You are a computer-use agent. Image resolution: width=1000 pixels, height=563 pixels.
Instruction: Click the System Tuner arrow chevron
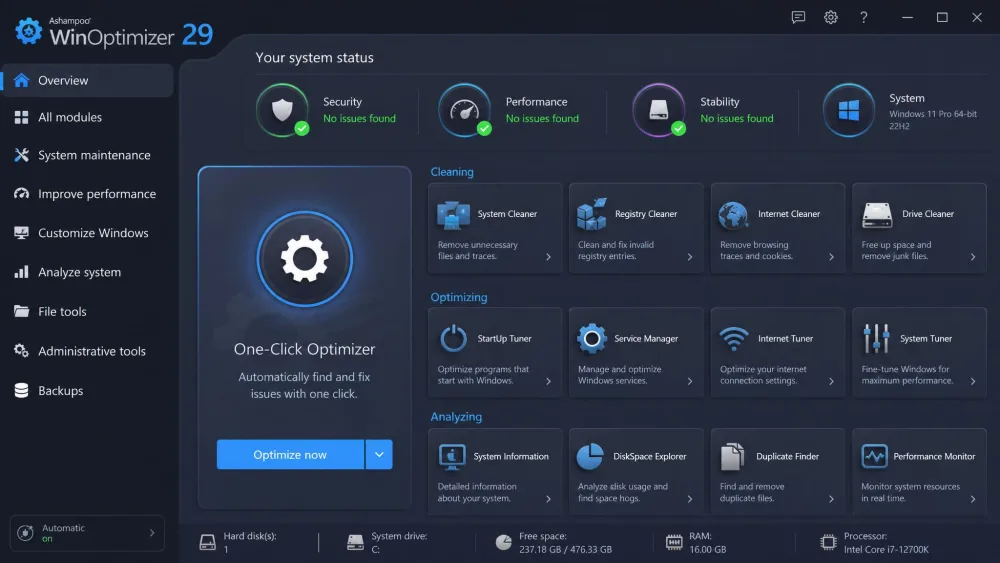tap(973, 381)
